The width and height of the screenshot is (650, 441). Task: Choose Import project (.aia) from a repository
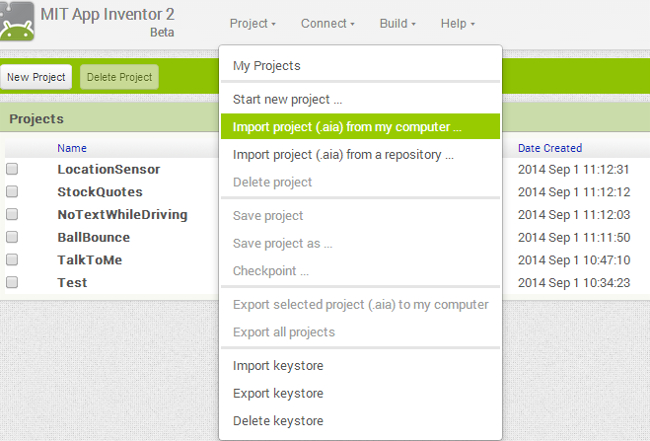(343, 155)
